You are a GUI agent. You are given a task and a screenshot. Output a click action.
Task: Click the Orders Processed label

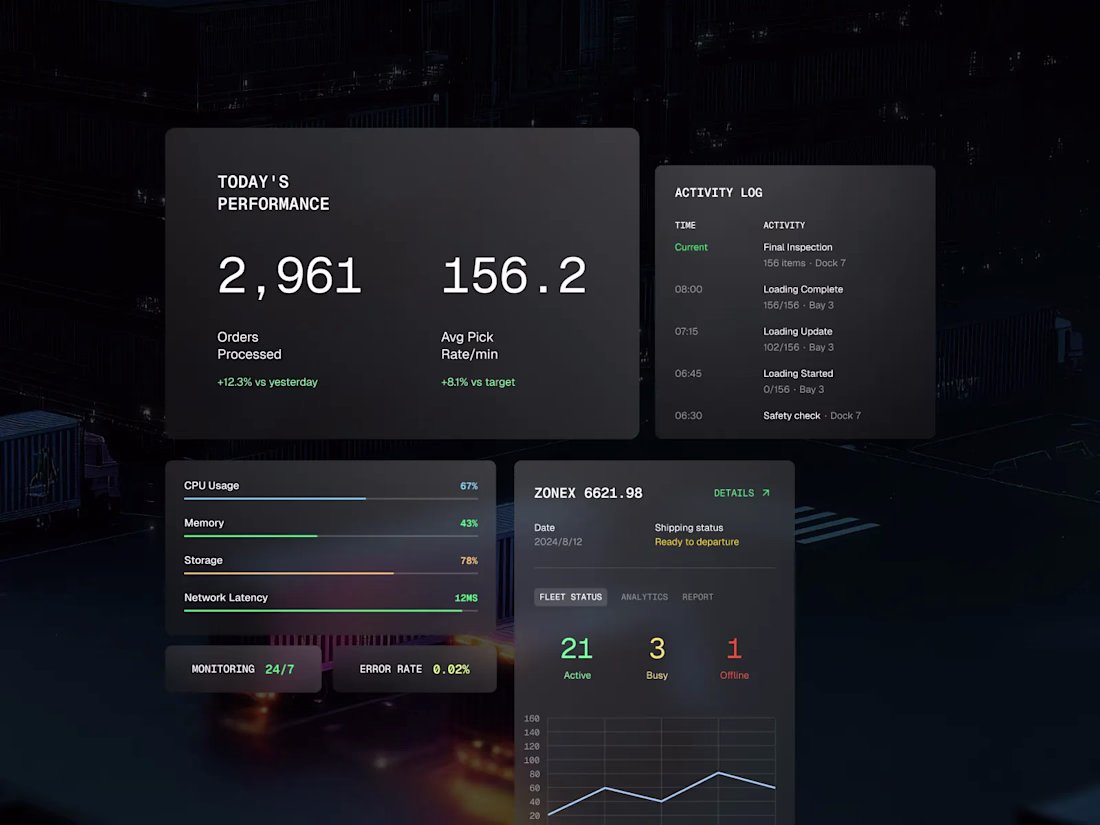(249, 346)
